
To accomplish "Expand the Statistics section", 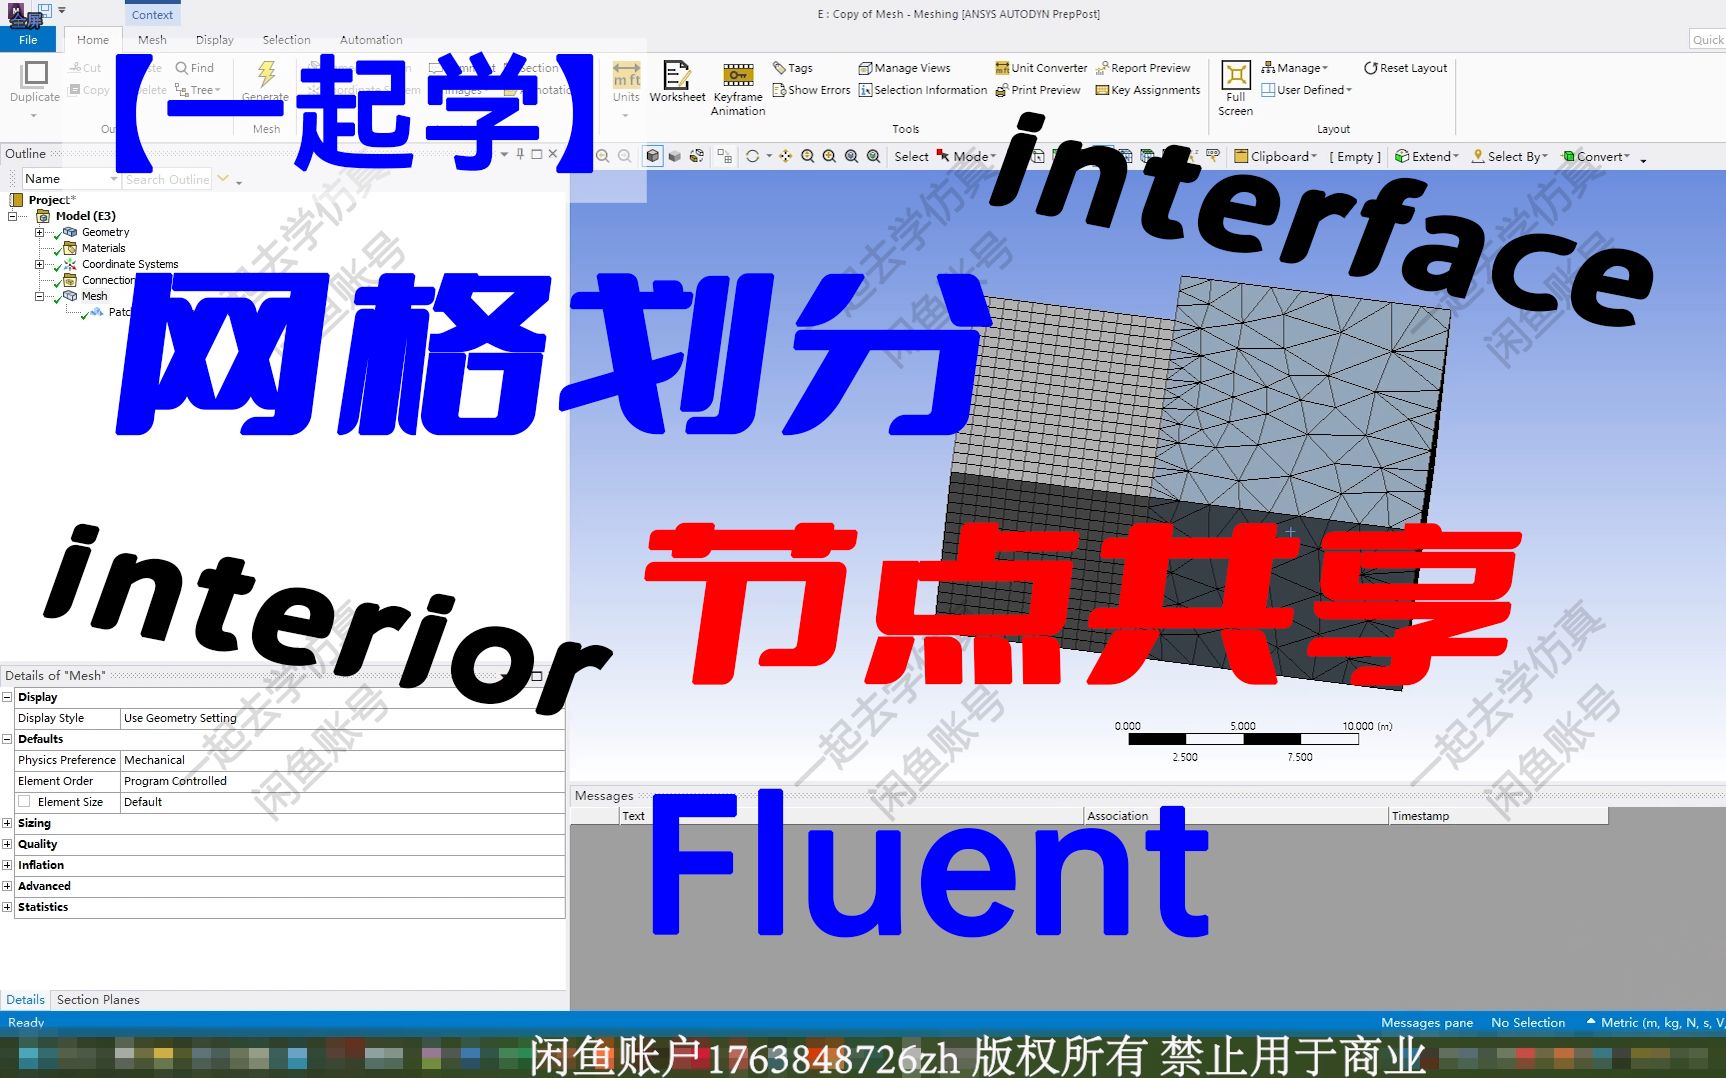I will 8,907.
